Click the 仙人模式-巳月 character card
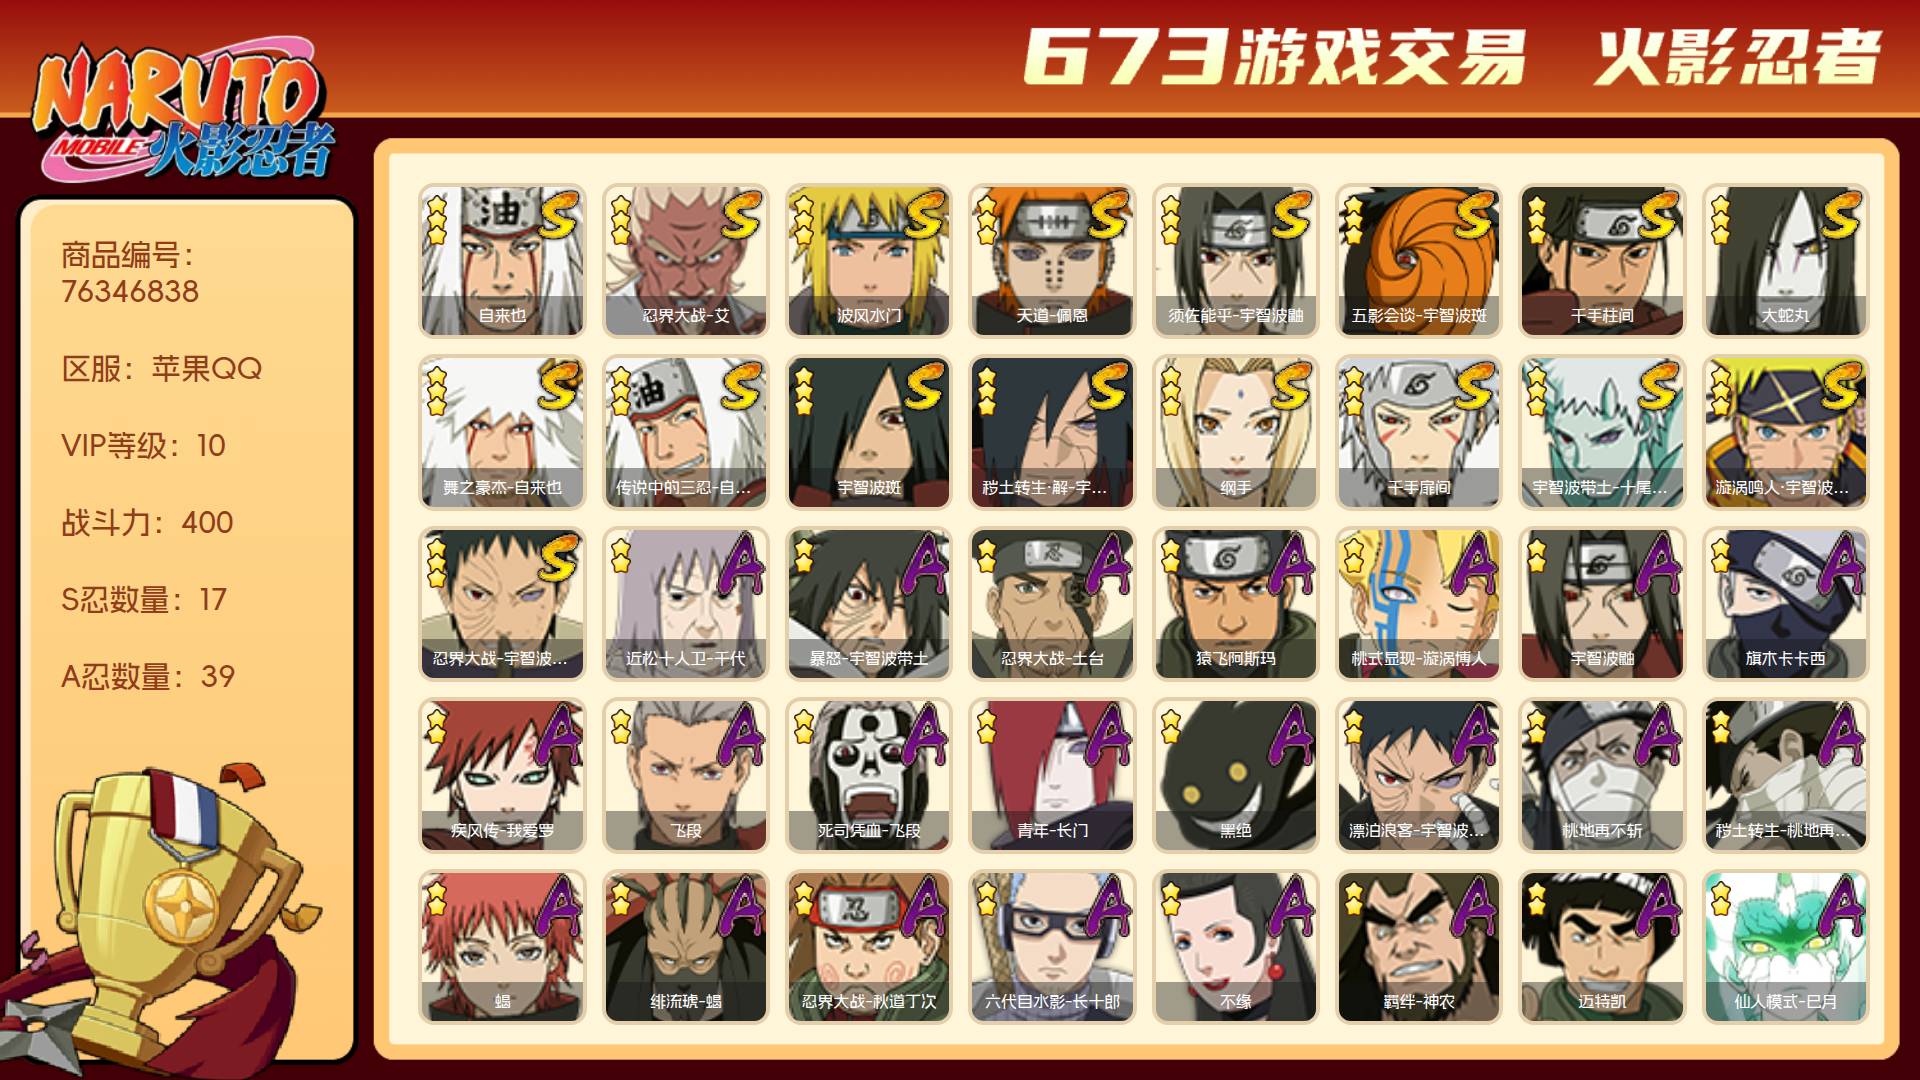This screenshot has width=1920, height=1080. click(x=1785, y=947)
